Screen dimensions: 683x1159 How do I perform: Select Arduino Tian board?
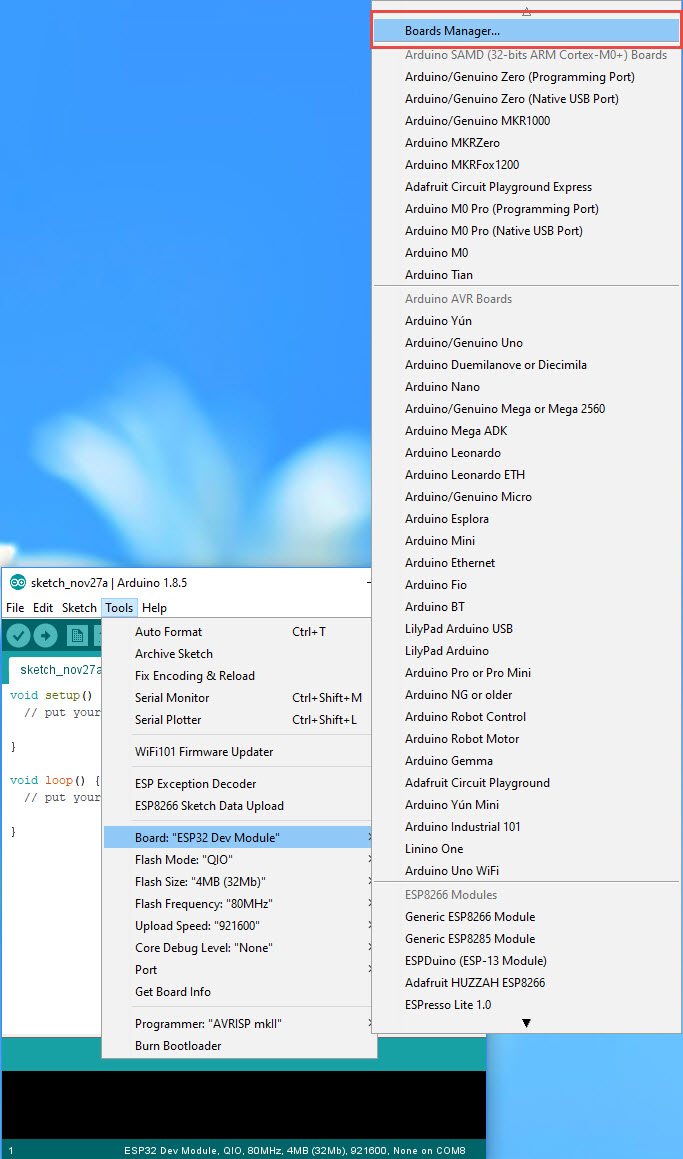click(x=526, y=275)
